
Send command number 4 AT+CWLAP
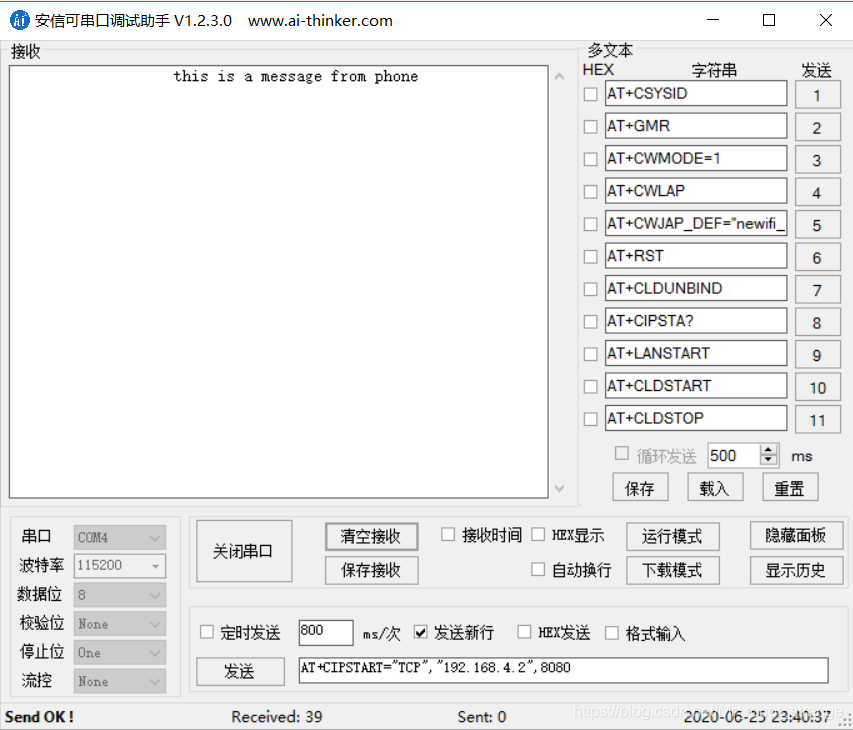(x=818, y=192)
